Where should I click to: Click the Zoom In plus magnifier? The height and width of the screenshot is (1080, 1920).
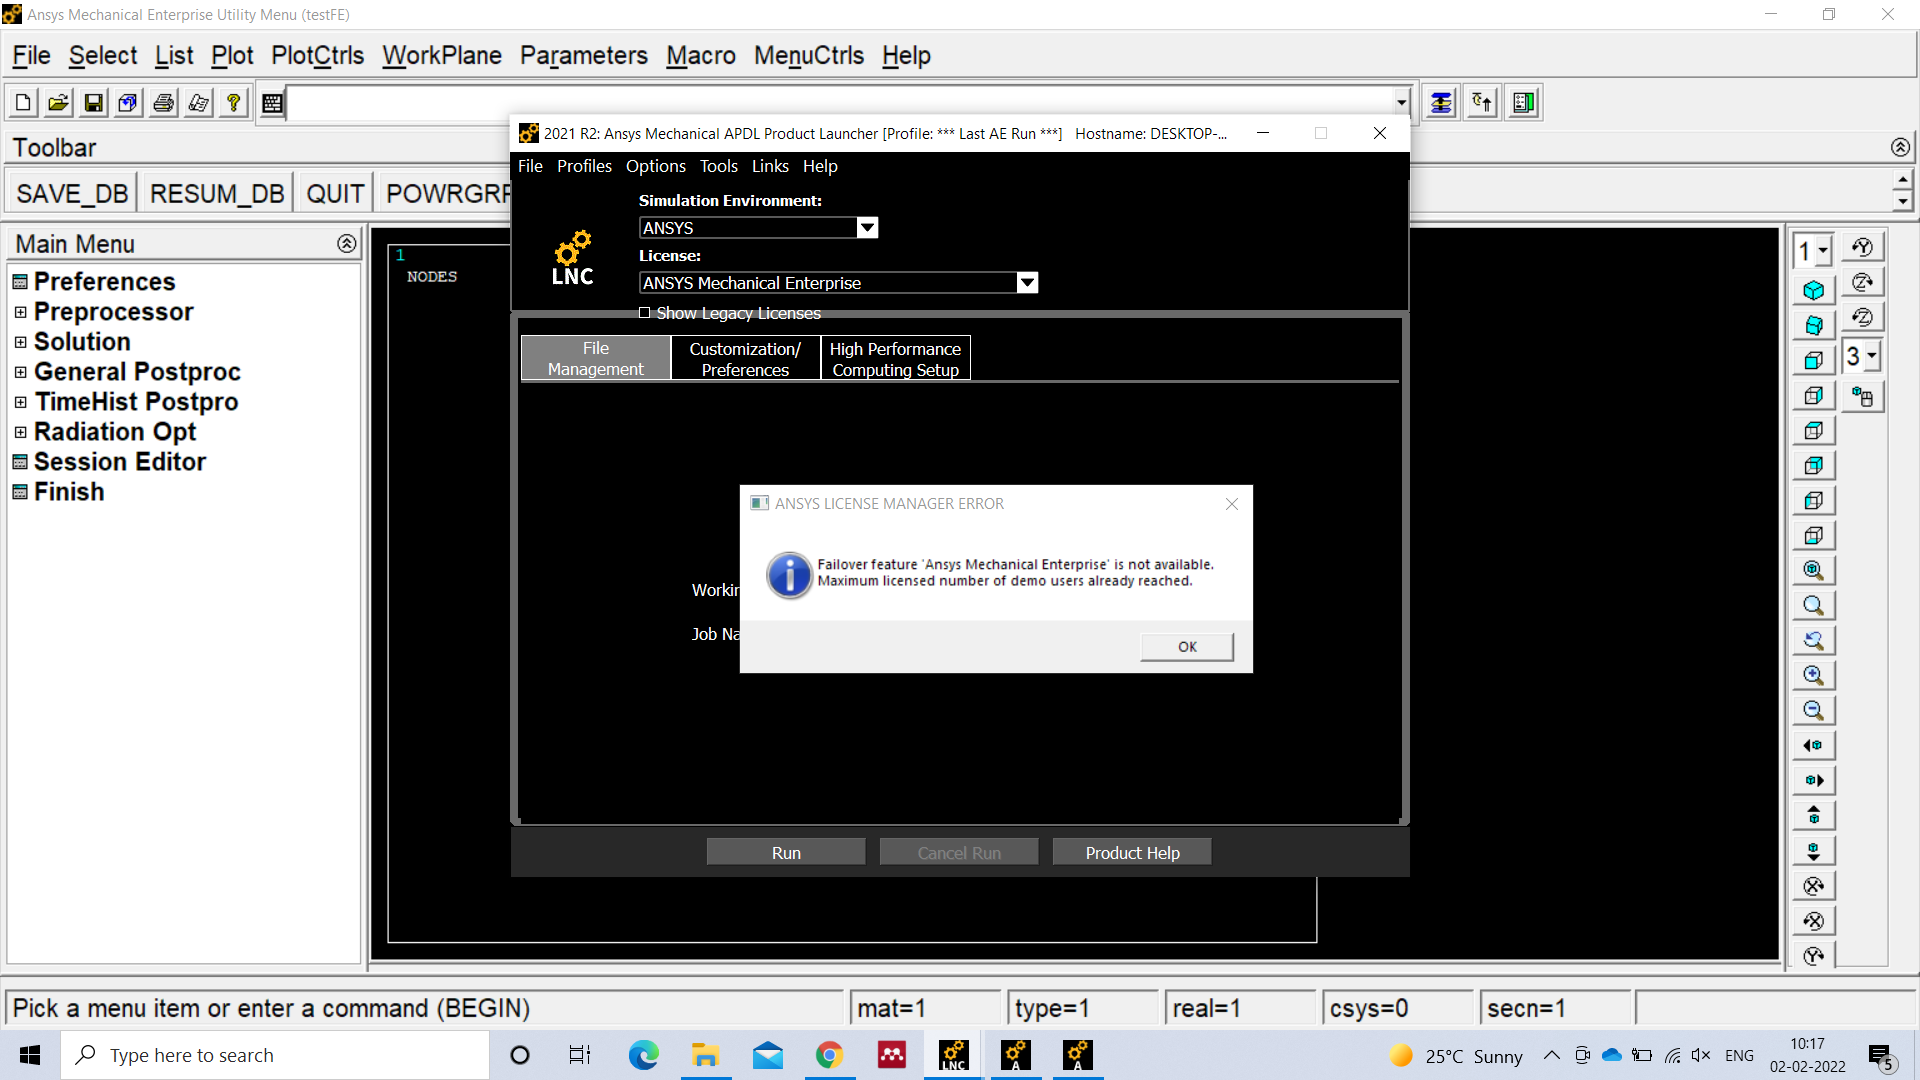click(x=1813, y=675)
